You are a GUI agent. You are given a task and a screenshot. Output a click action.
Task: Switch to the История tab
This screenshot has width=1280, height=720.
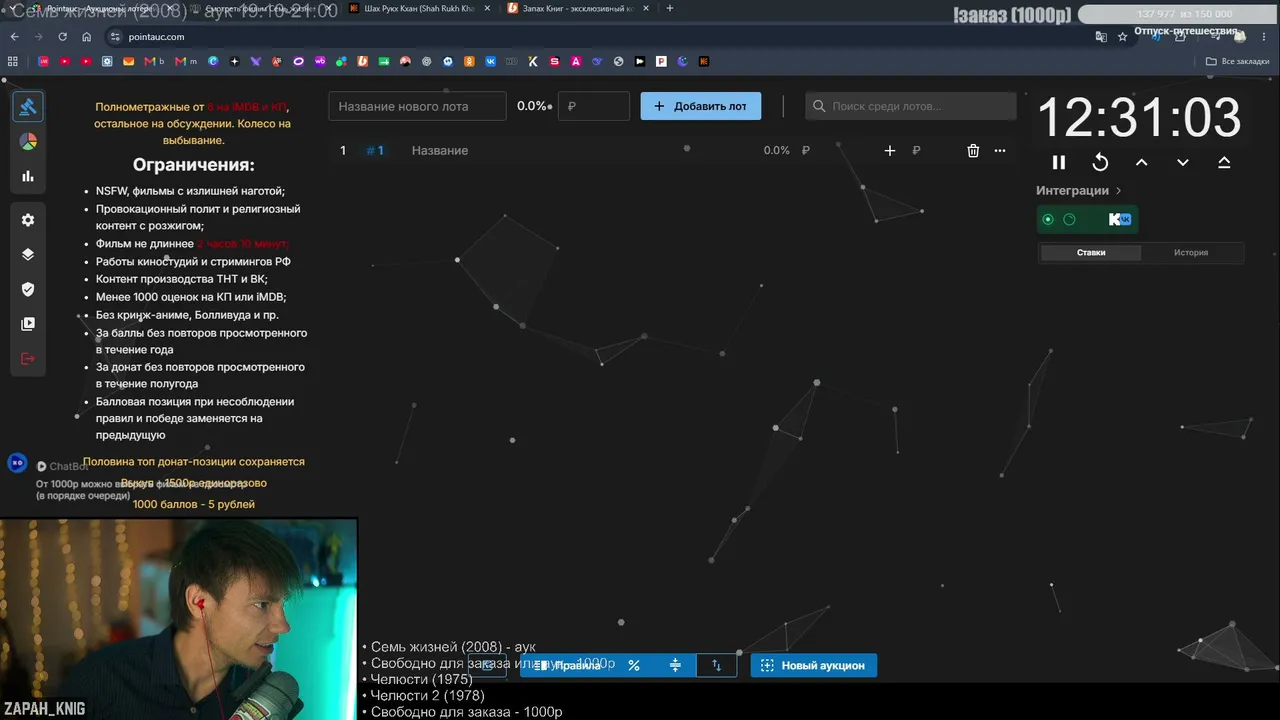pyautogui.click(x=1191, y=253)
